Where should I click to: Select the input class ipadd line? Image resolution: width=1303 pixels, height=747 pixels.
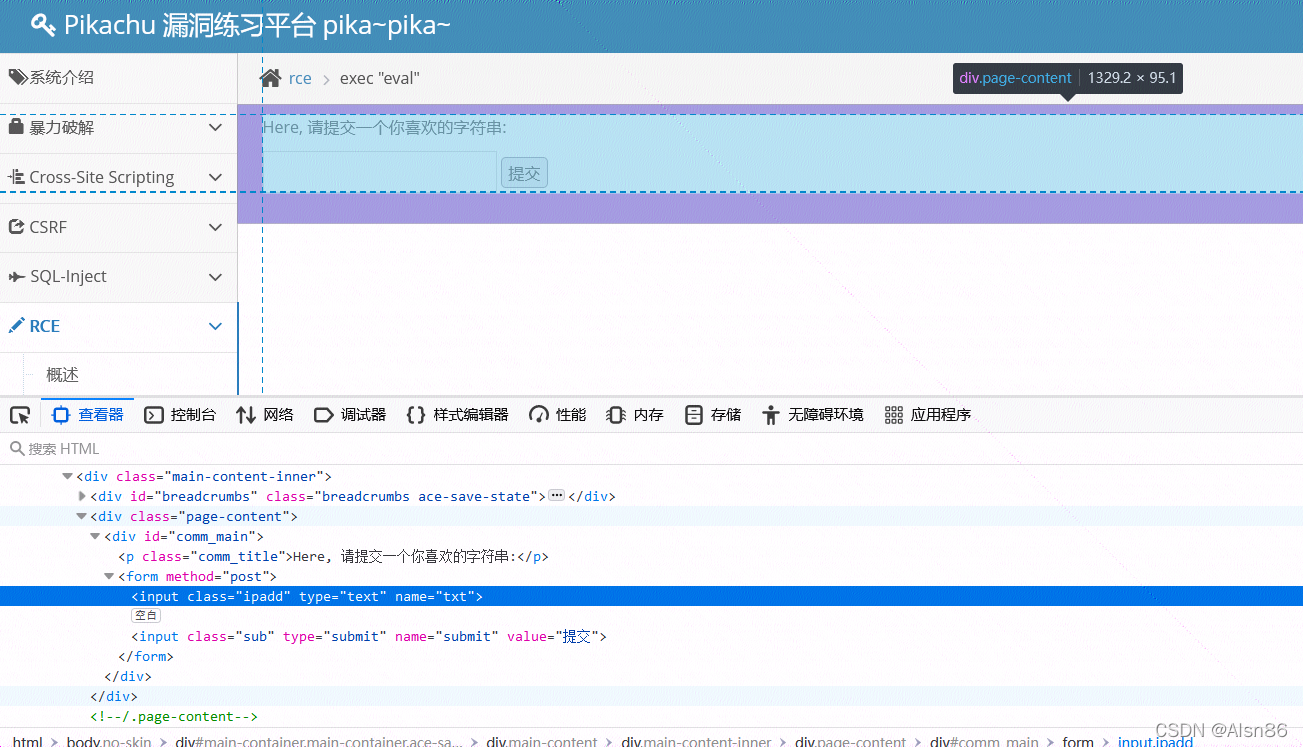651,596
